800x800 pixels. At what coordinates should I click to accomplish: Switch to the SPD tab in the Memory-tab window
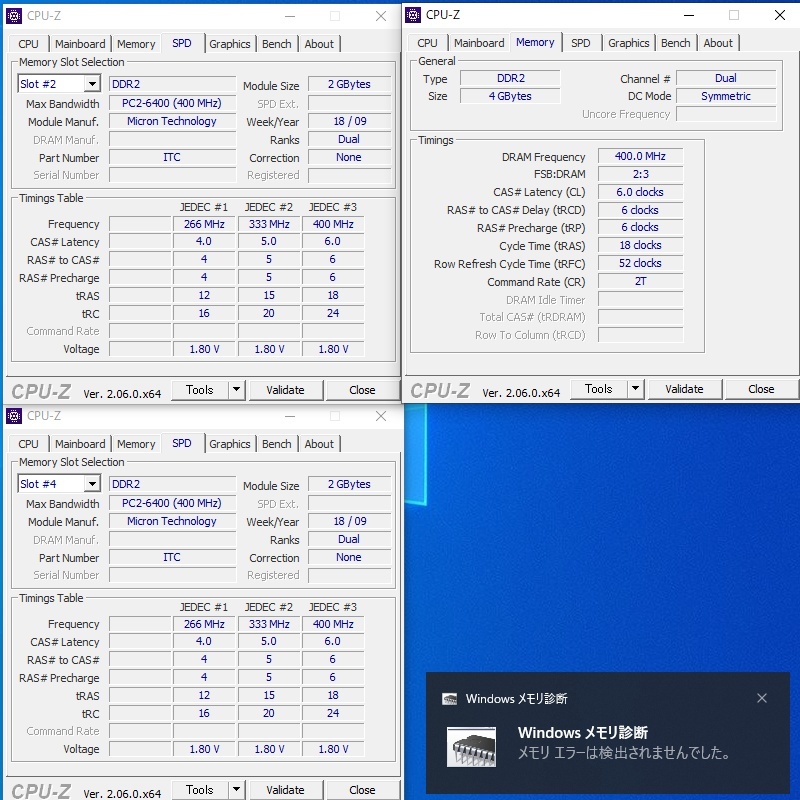tap(581, 43)
